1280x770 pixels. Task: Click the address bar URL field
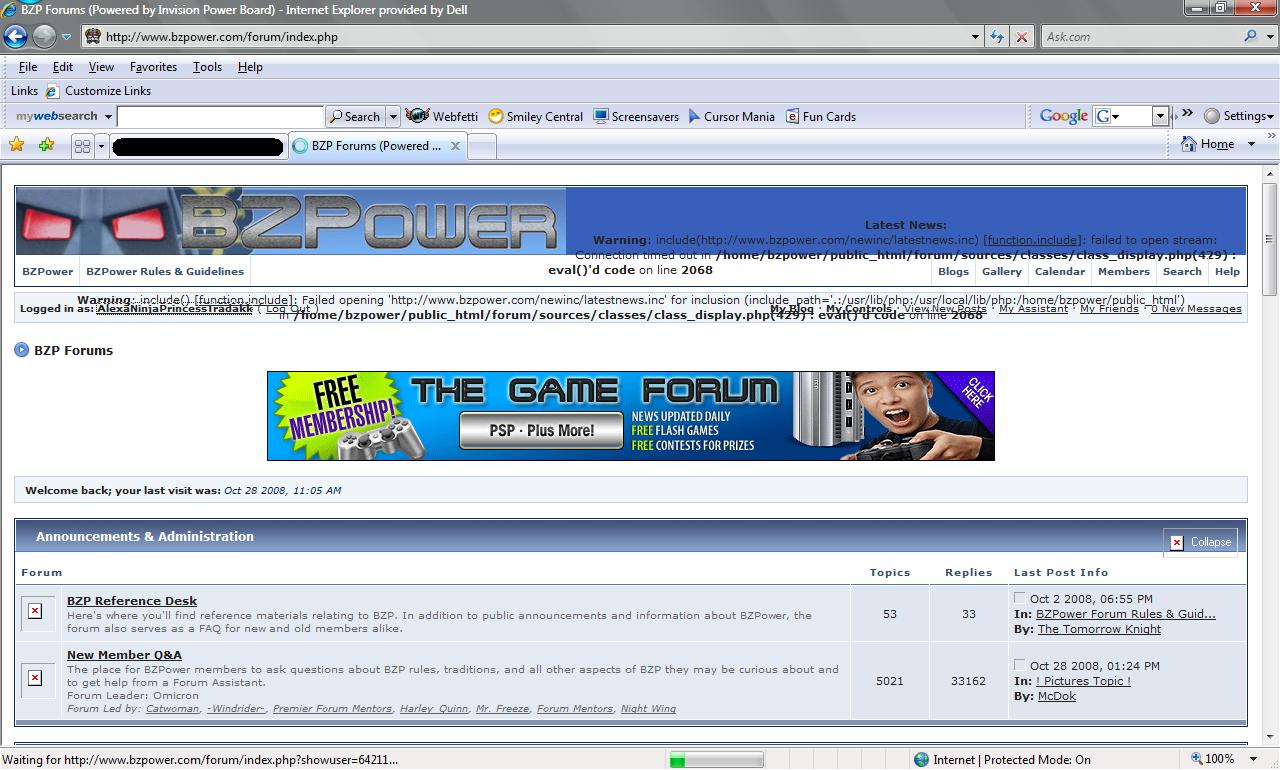point(525,37)
